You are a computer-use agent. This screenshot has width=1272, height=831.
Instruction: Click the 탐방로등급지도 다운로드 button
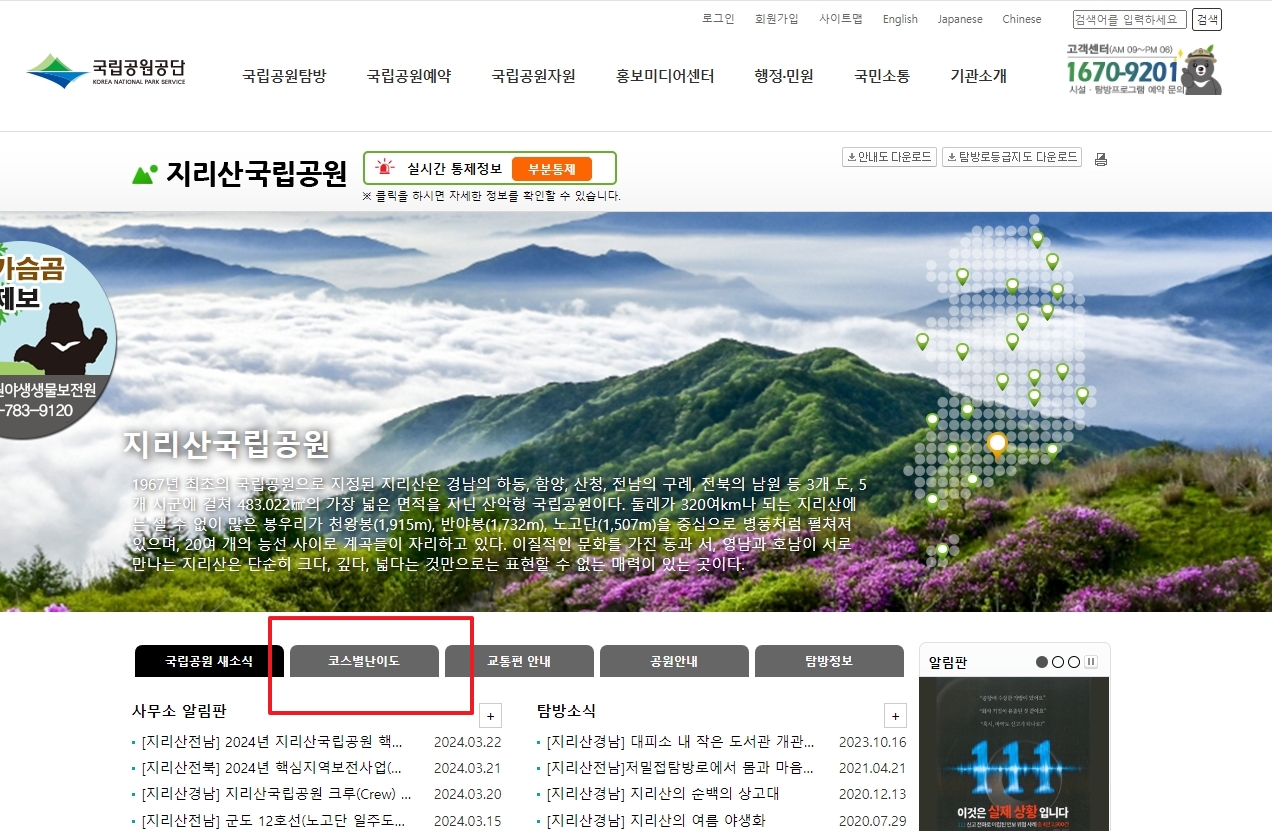[1011, 157]
